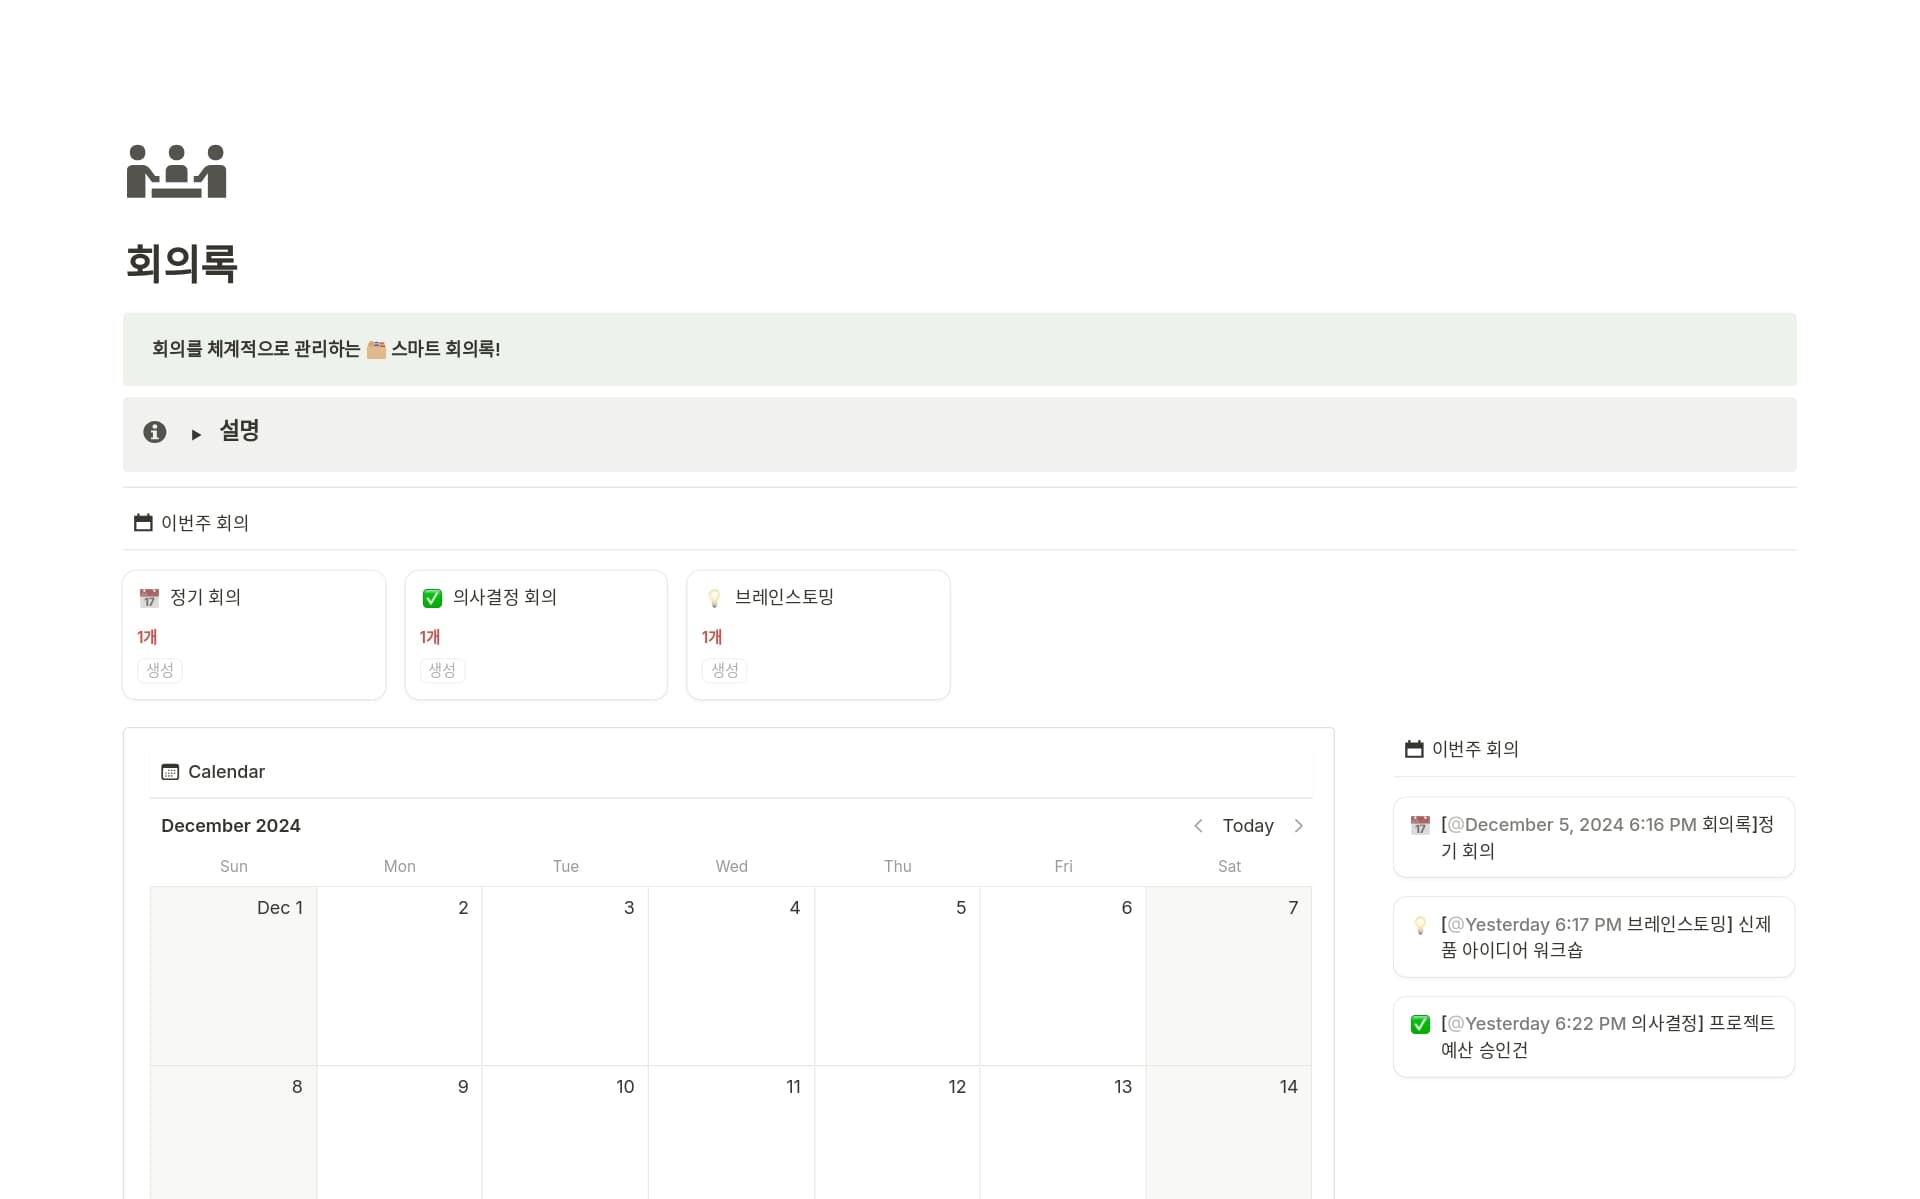
Task: Click the December 2024 month label
Action: (x=231, y=826)
